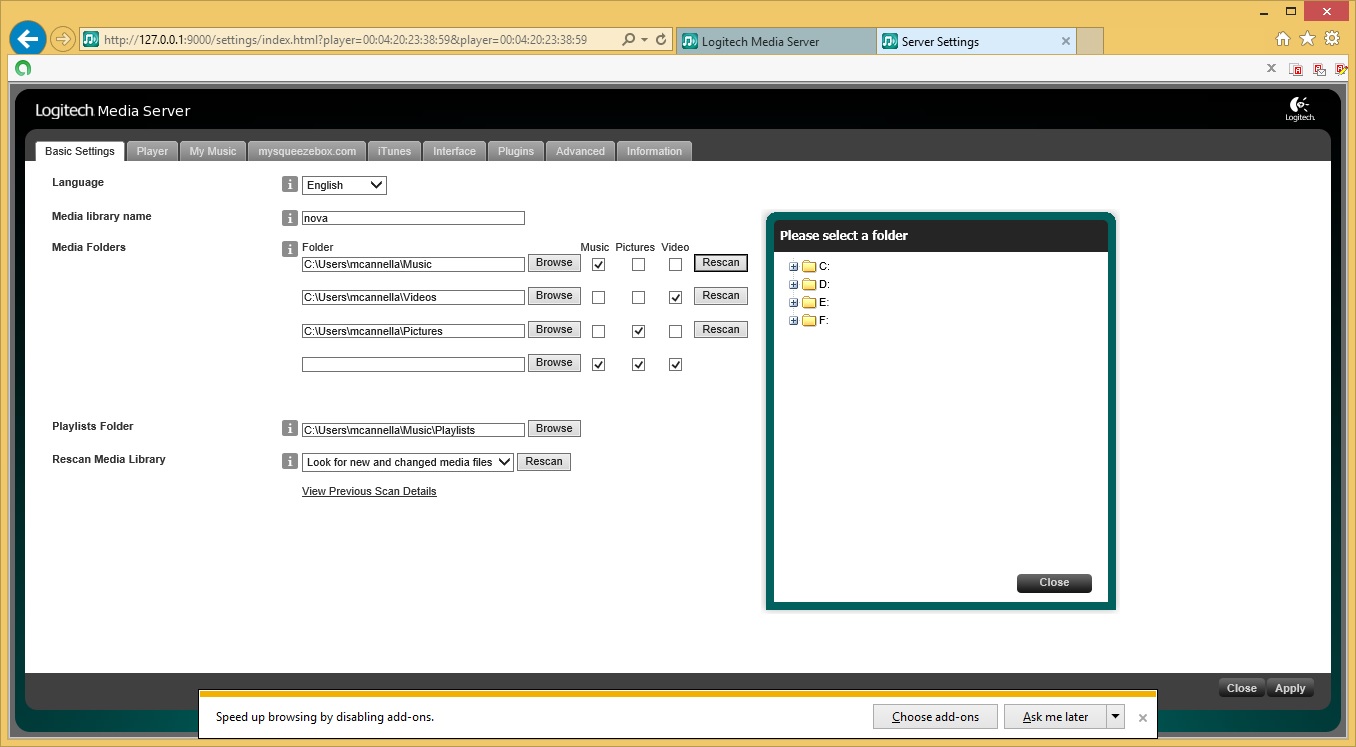The image size is (1356, 747).
Task: Click the address bar refresh icon
Action: click(x=661, y=40)
